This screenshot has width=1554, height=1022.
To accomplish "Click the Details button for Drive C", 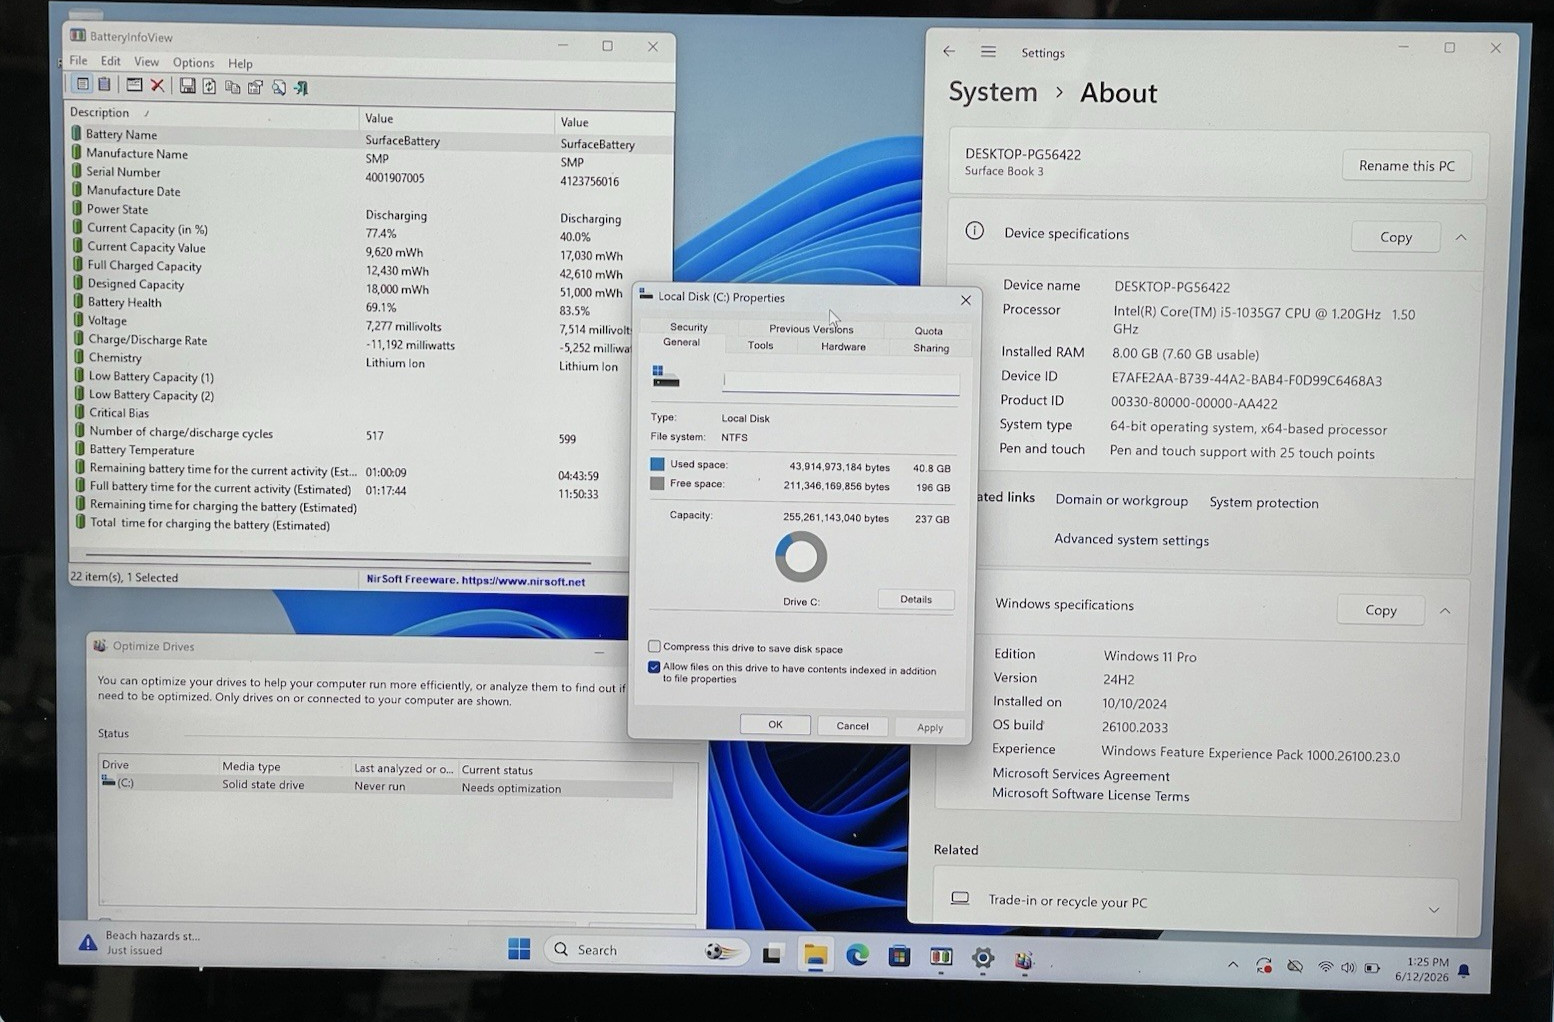I will coord(915,599).
